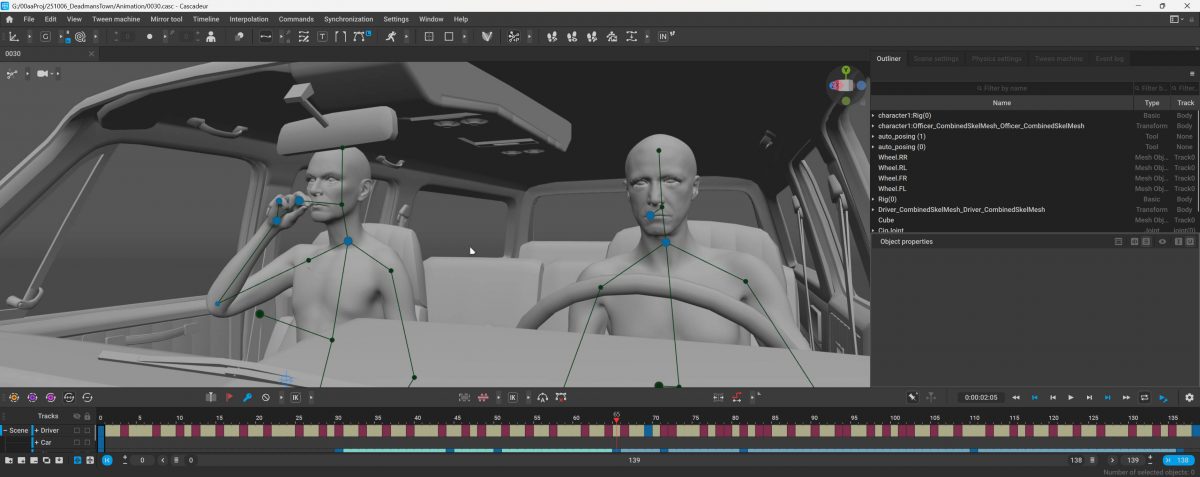Click the current frame marker at 65
Viewport: 1200px width, 477px height.
617,417
